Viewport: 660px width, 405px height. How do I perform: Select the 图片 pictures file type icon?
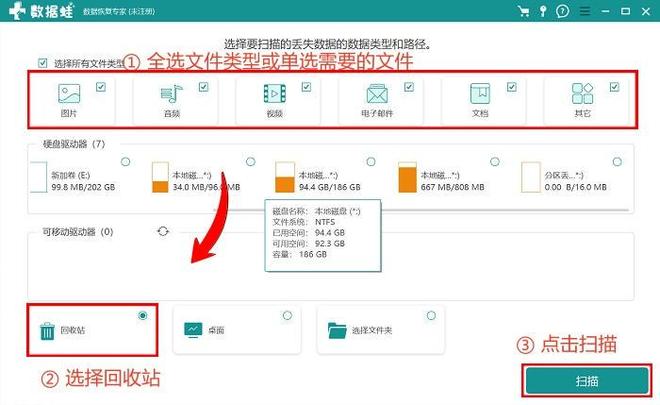[x=69, y=93]
